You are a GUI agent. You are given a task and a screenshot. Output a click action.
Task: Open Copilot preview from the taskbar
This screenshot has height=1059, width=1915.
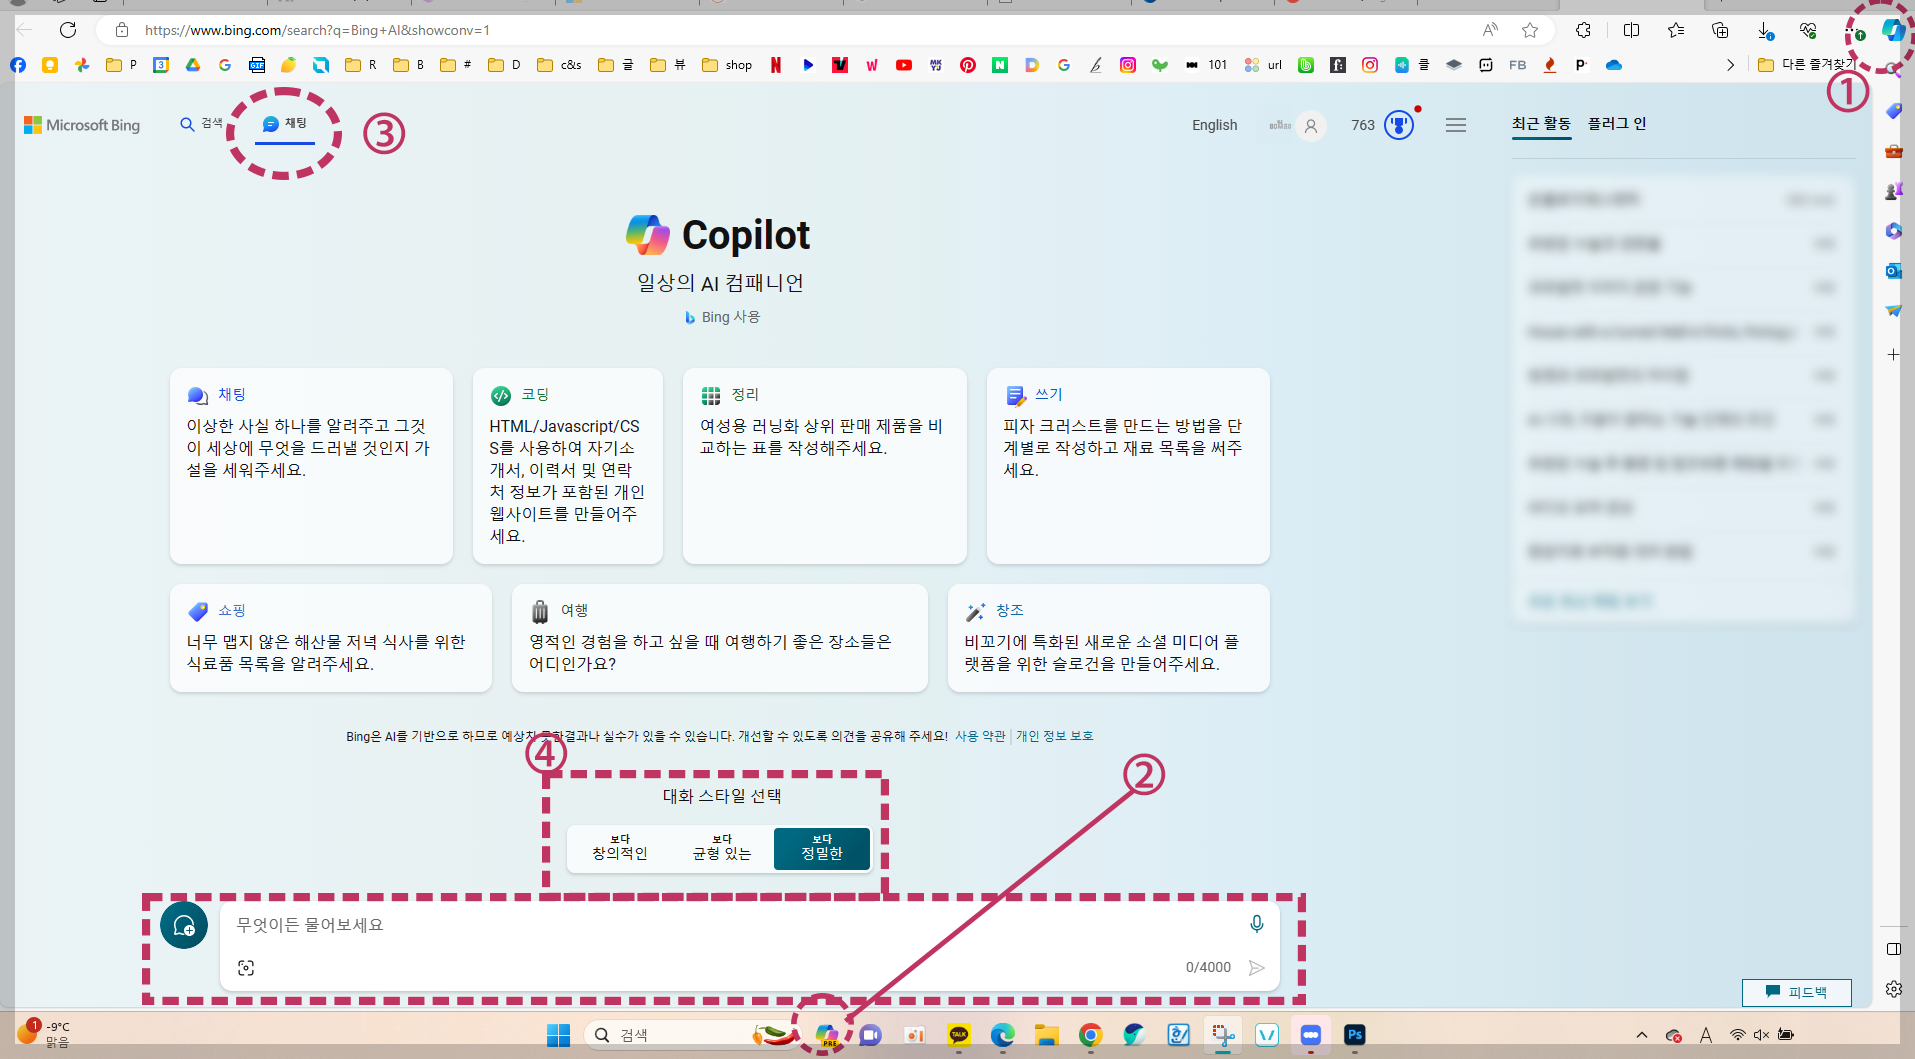(827, 1035)
